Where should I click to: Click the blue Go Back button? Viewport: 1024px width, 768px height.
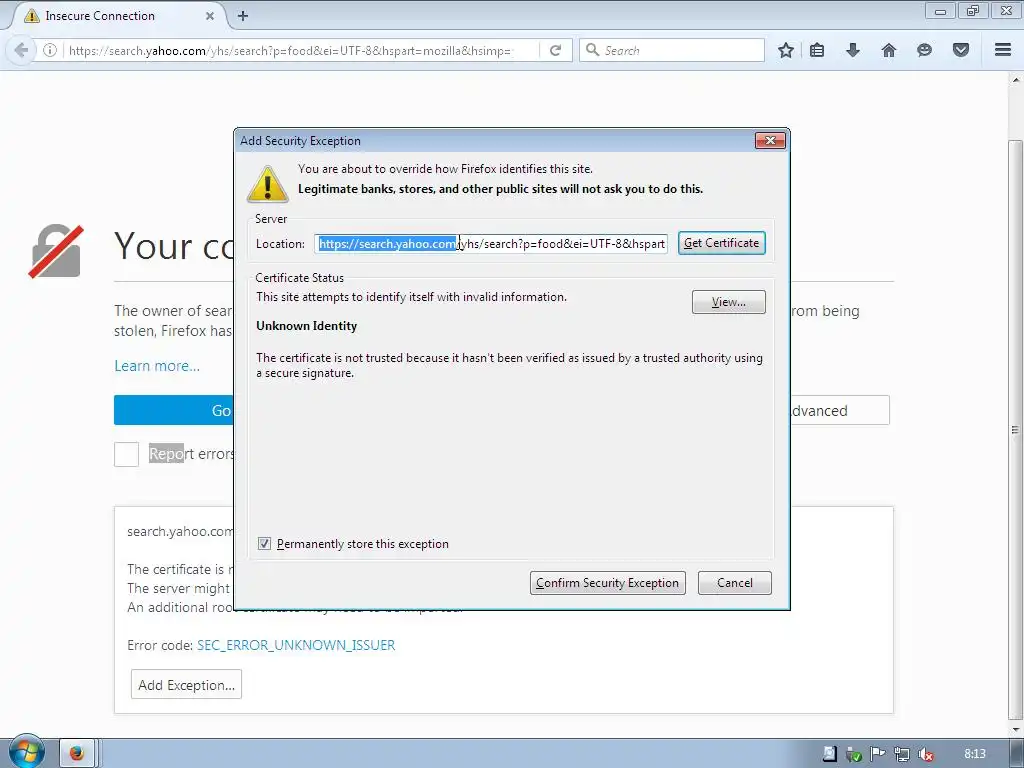[174, 410]
